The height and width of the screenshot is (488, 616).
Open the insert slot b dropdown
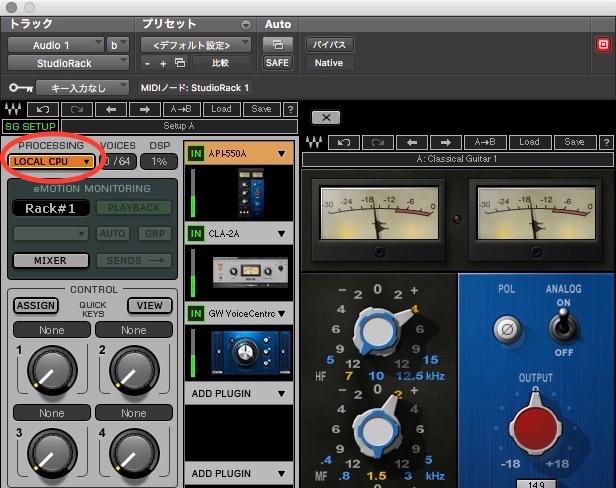point(117,45)
